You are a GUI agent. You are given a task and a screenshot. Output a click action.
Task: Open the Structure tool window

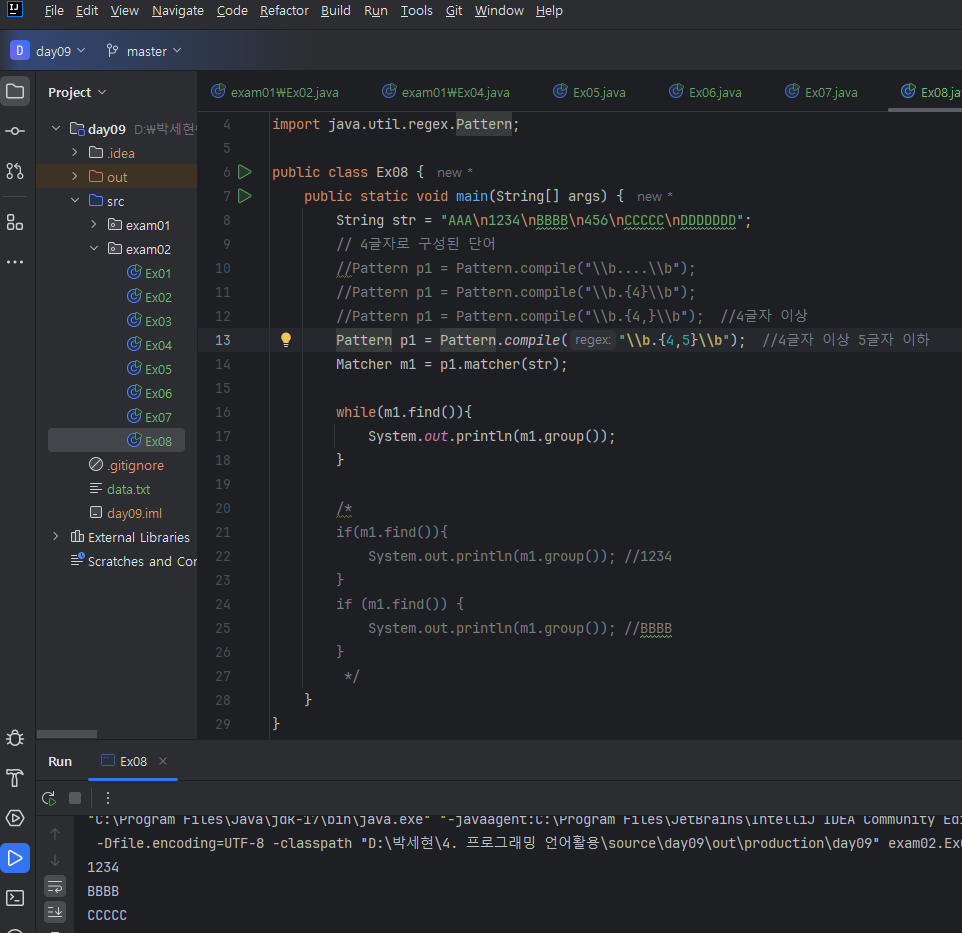pyautogui.click(x=15, y=221)
